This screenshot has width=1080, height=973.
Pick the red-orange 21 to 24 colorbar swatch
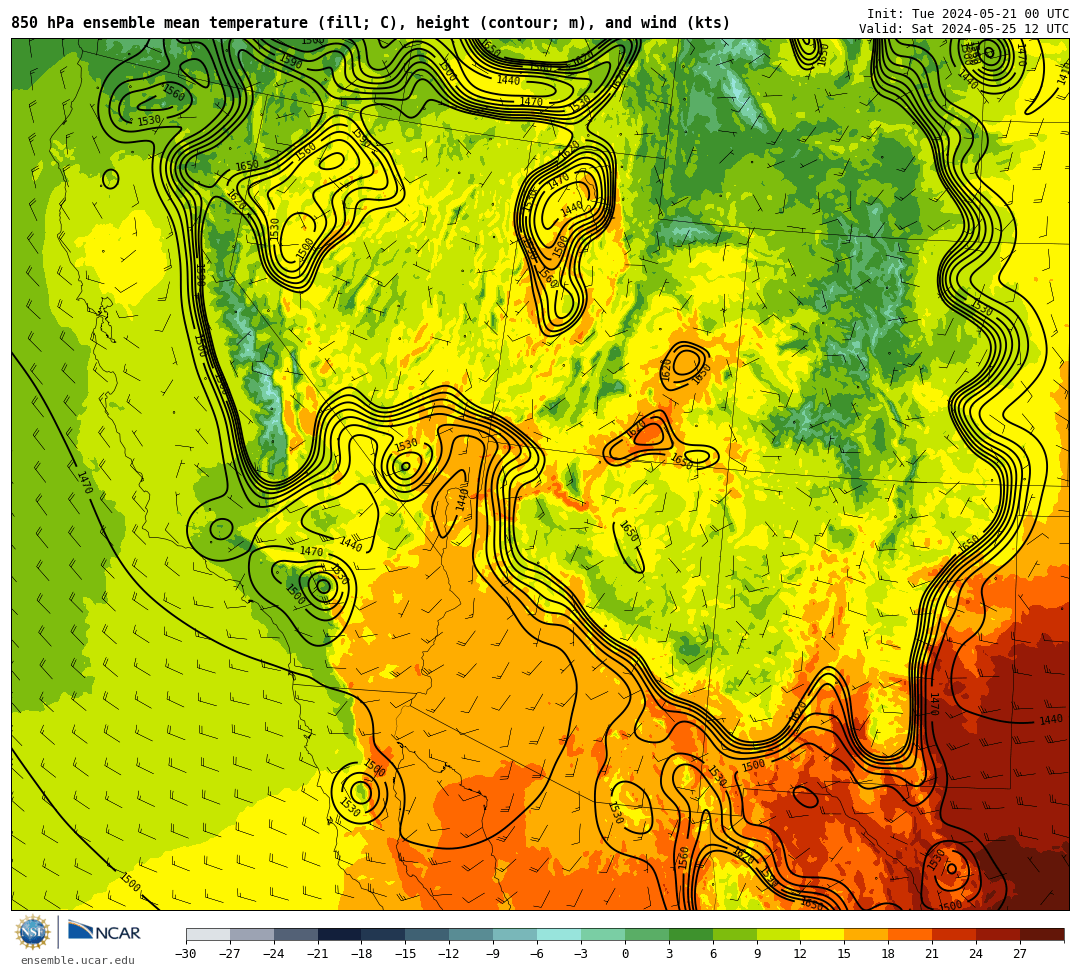pos(955,934)
